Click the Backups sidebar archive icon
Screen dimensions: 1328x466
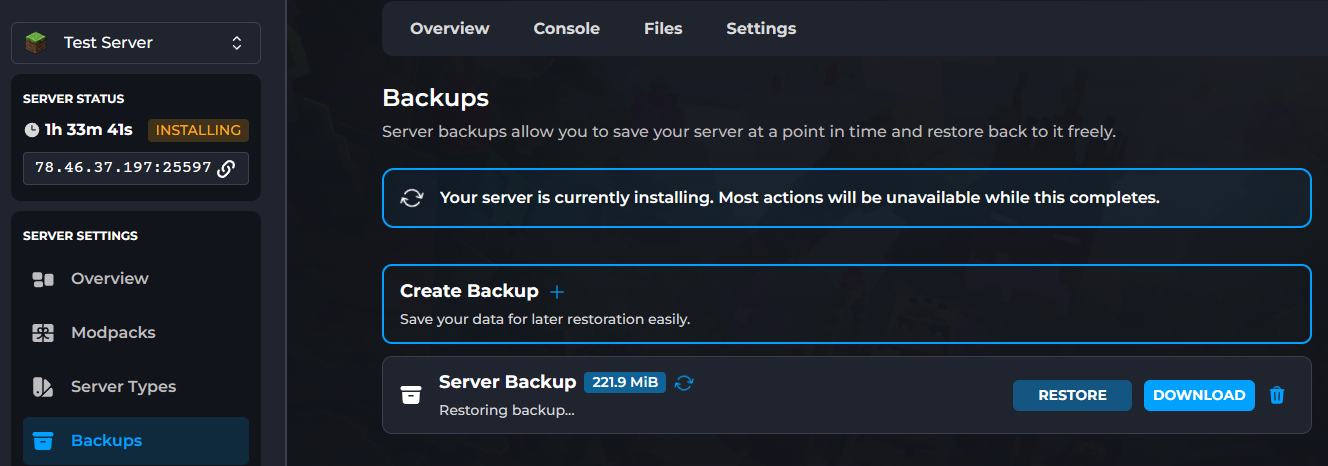point(43,441)
